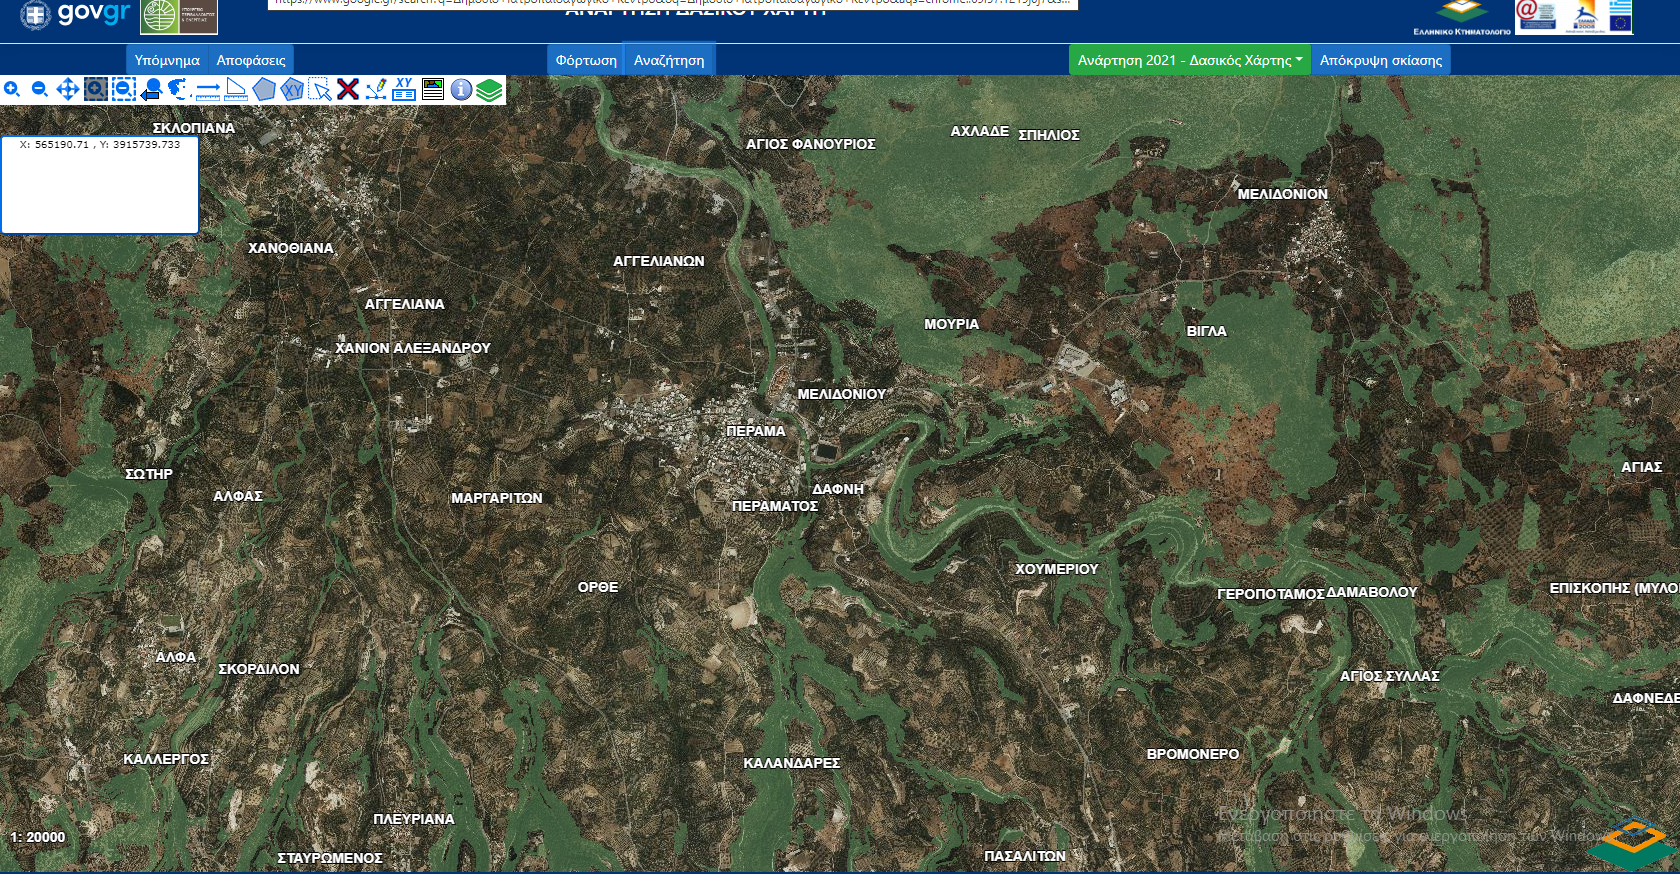Choose the draw polygon tool
Image resolution: width=1680 pixels, height=874 pixels.
(264, 90)
